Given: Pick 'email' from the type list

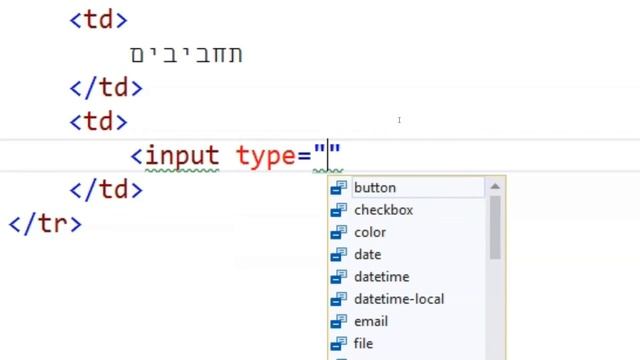Looking at the screenshot, I should (371, 321).
